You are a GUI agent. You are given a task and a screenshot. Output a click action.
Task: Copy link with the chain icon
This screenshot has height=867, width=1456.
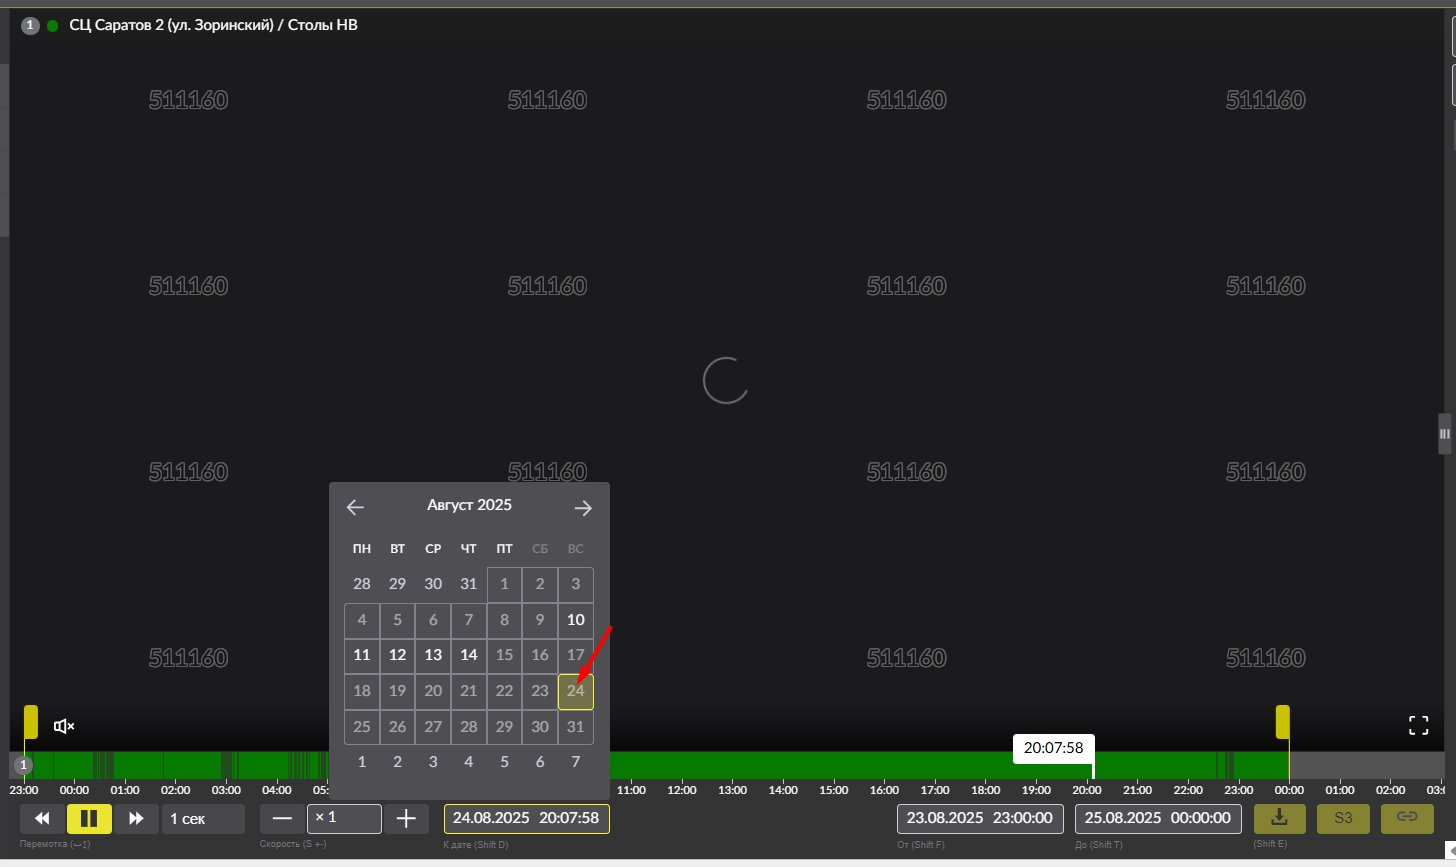(x=1407, y=818)
